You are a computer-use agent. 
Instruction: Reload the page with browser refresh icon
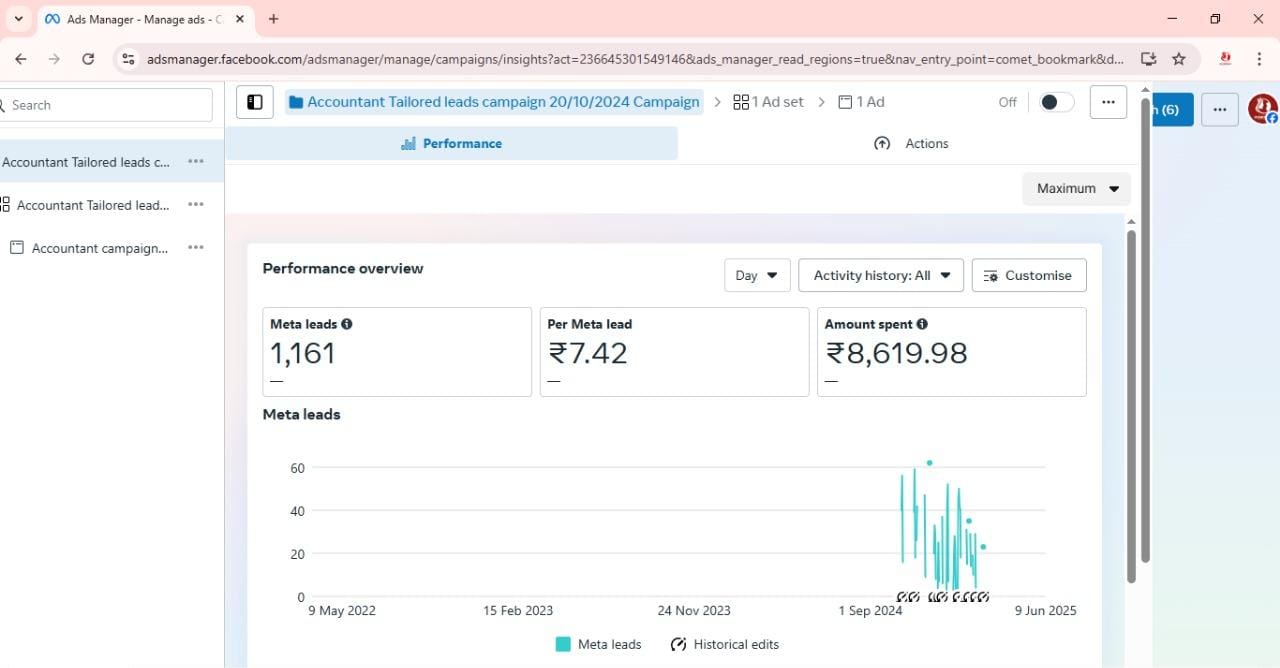coord(88,59)
